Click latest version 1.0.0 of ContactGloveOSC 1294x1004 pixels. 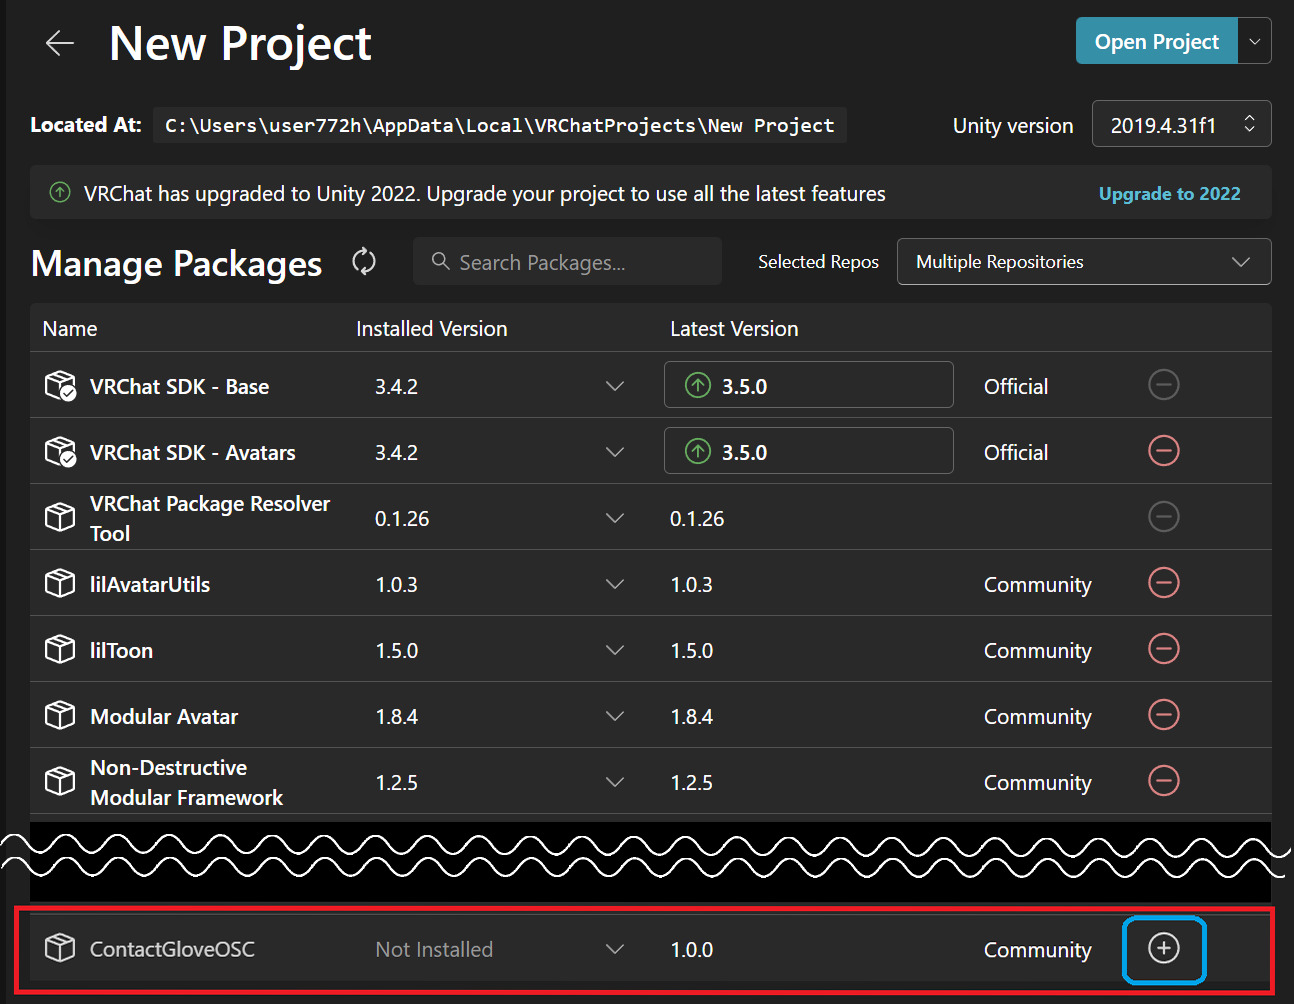pyautogui.click(x=691, y=949)
